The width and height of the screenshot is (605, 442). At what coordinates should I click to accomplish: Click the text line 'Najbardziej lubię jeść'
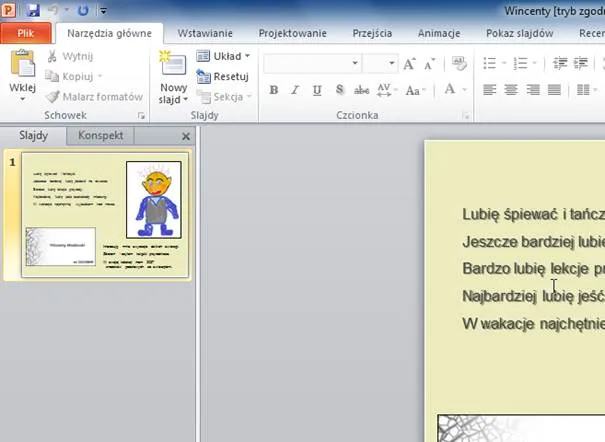(x=534, y=296)
